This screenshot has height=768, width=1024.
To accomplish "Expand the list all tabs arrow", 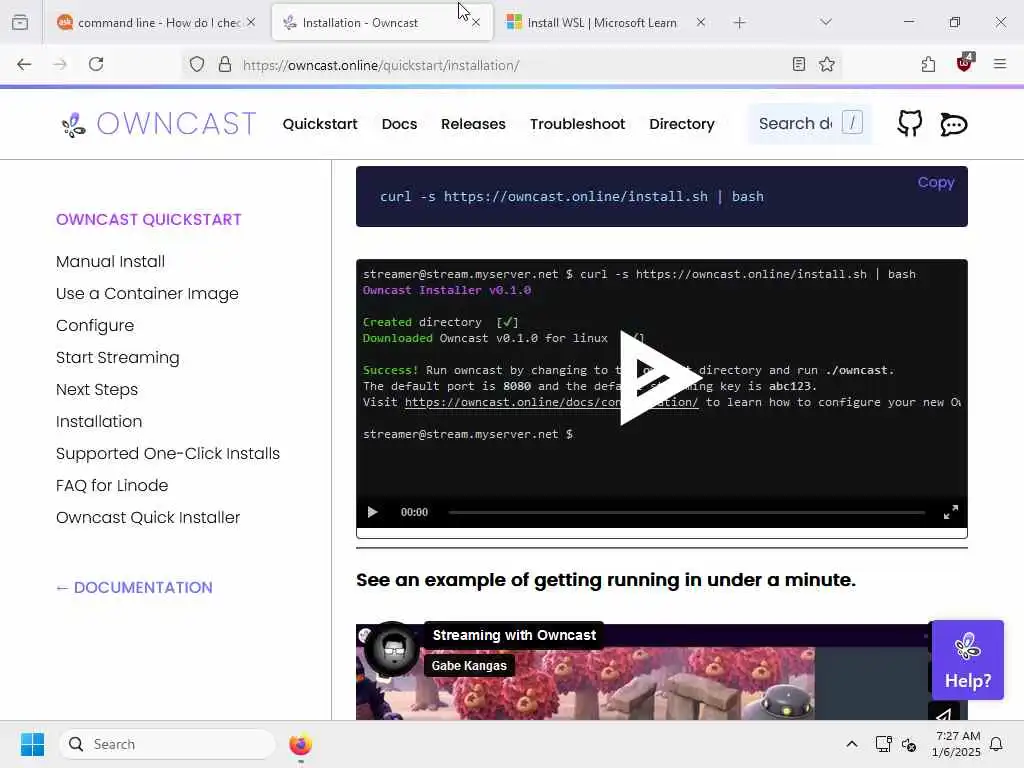I will coord(825,22).
